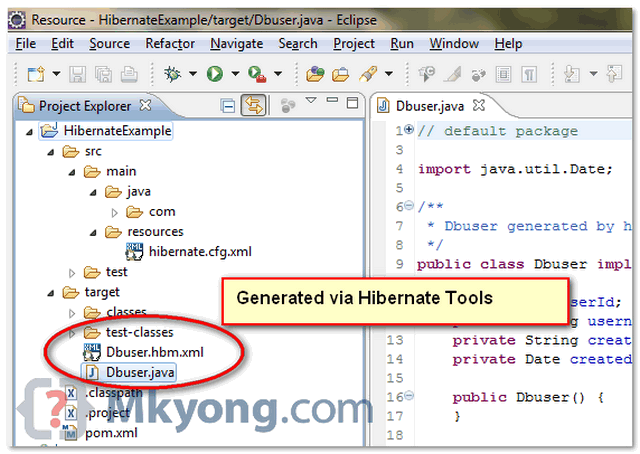Collapse the java folder node
Viewport: 640px width, 454px height.
point(93,193)
